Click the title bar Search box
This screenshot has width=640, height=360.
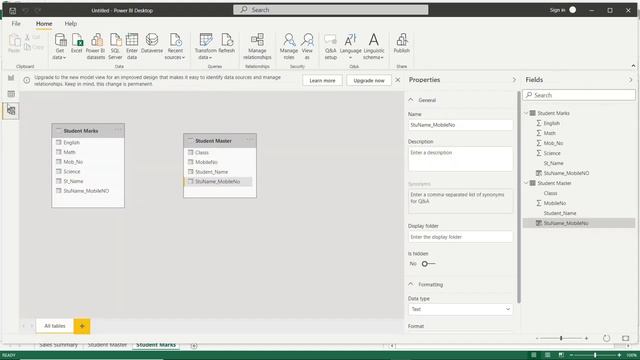pos(331,10)
